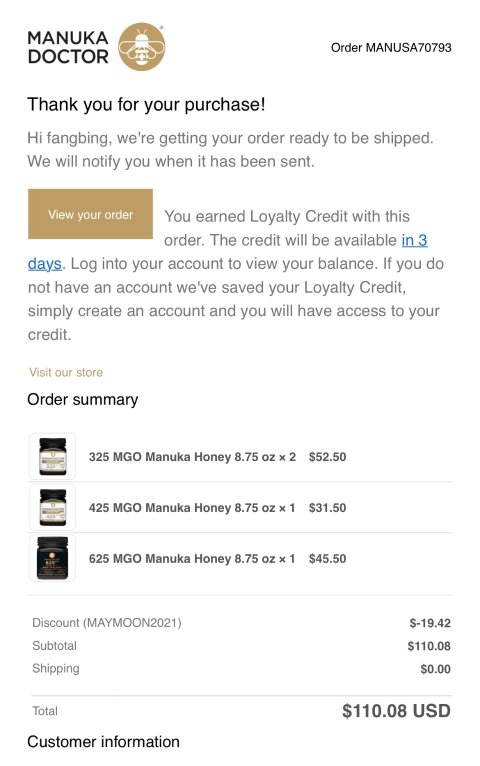Image resolution: width=480 pixels, height=766 pixels.
Task: Click the Customer information heading
Action: (103, 742)
